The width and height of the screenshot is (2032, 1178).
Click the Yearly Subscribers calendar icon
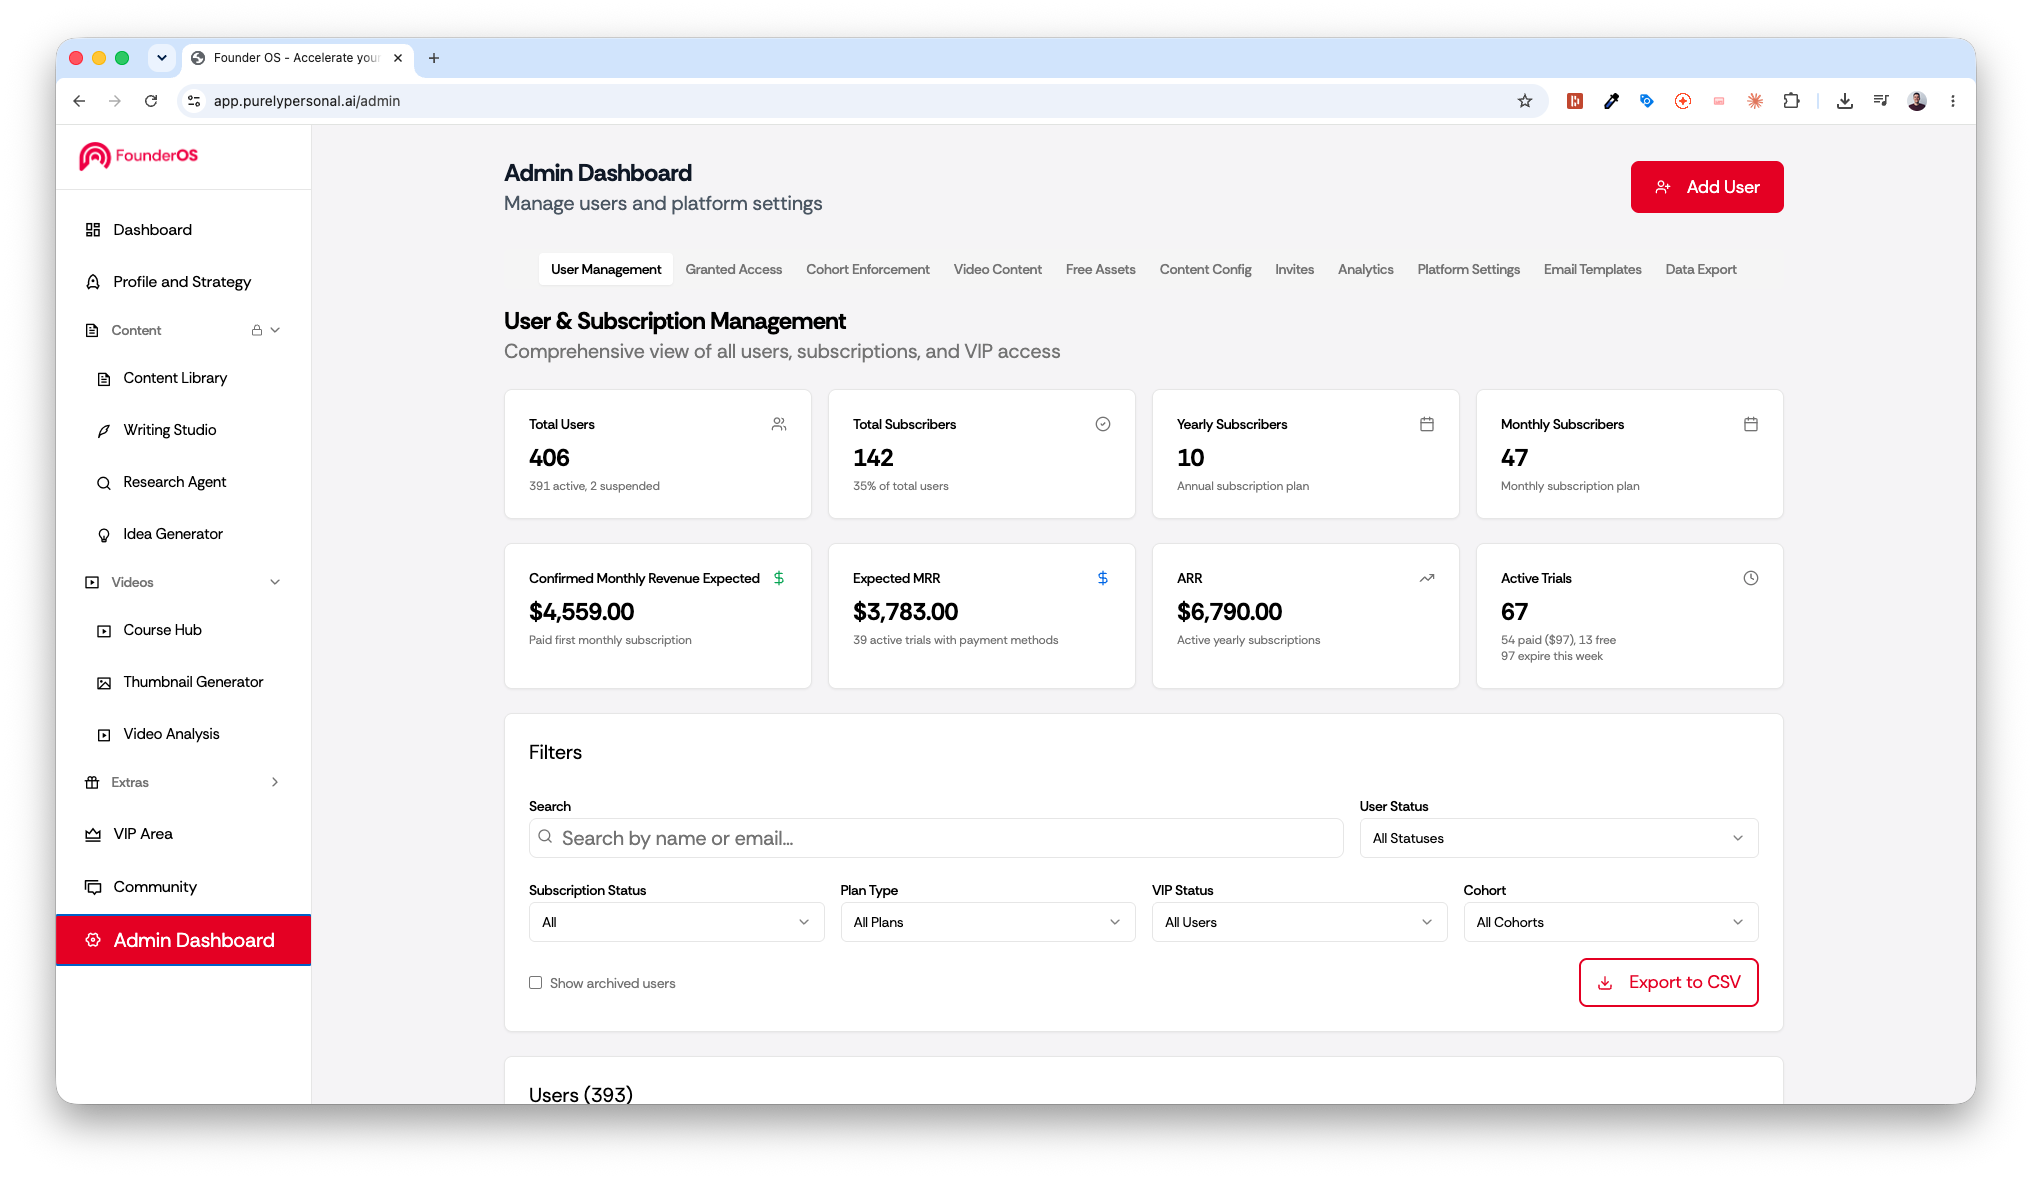pos(1427,424)
